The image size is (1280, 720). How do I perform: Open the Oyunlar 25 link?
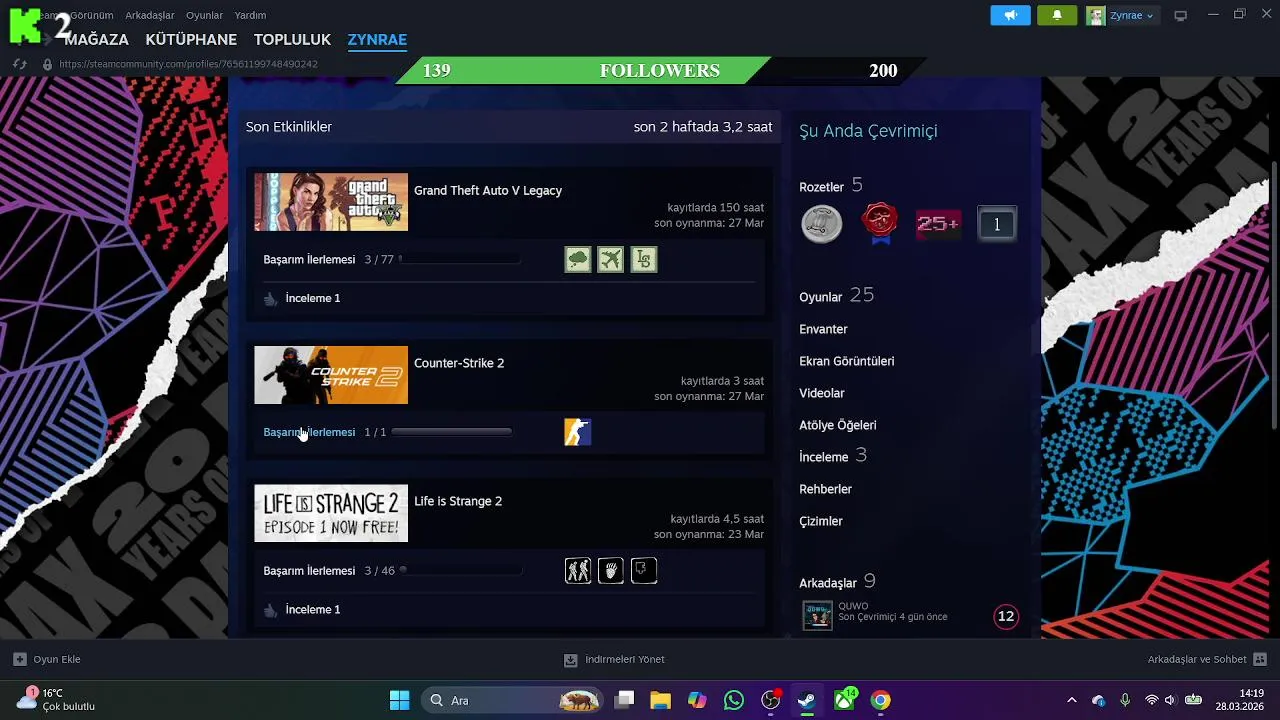click(837, 295)
